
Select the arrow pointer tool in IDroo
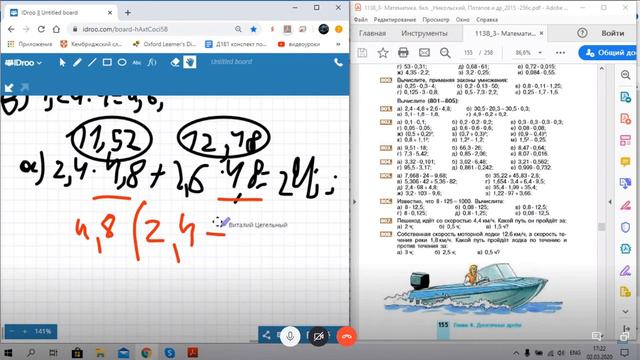pyautogui.click(x=62, y=62)
